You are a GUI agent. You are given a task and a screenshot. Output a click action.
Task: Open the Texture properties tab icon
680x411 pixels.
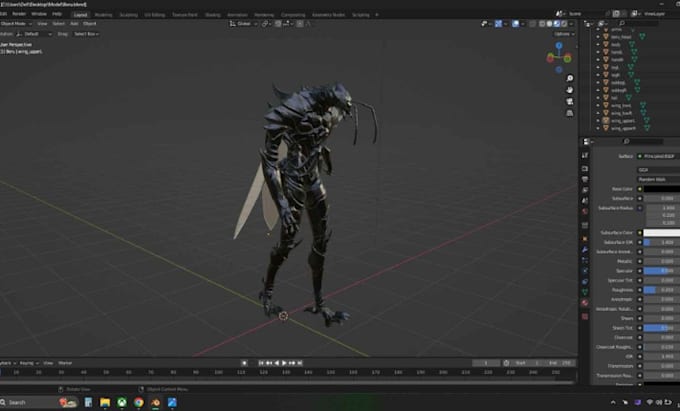[x=585, y=317]
